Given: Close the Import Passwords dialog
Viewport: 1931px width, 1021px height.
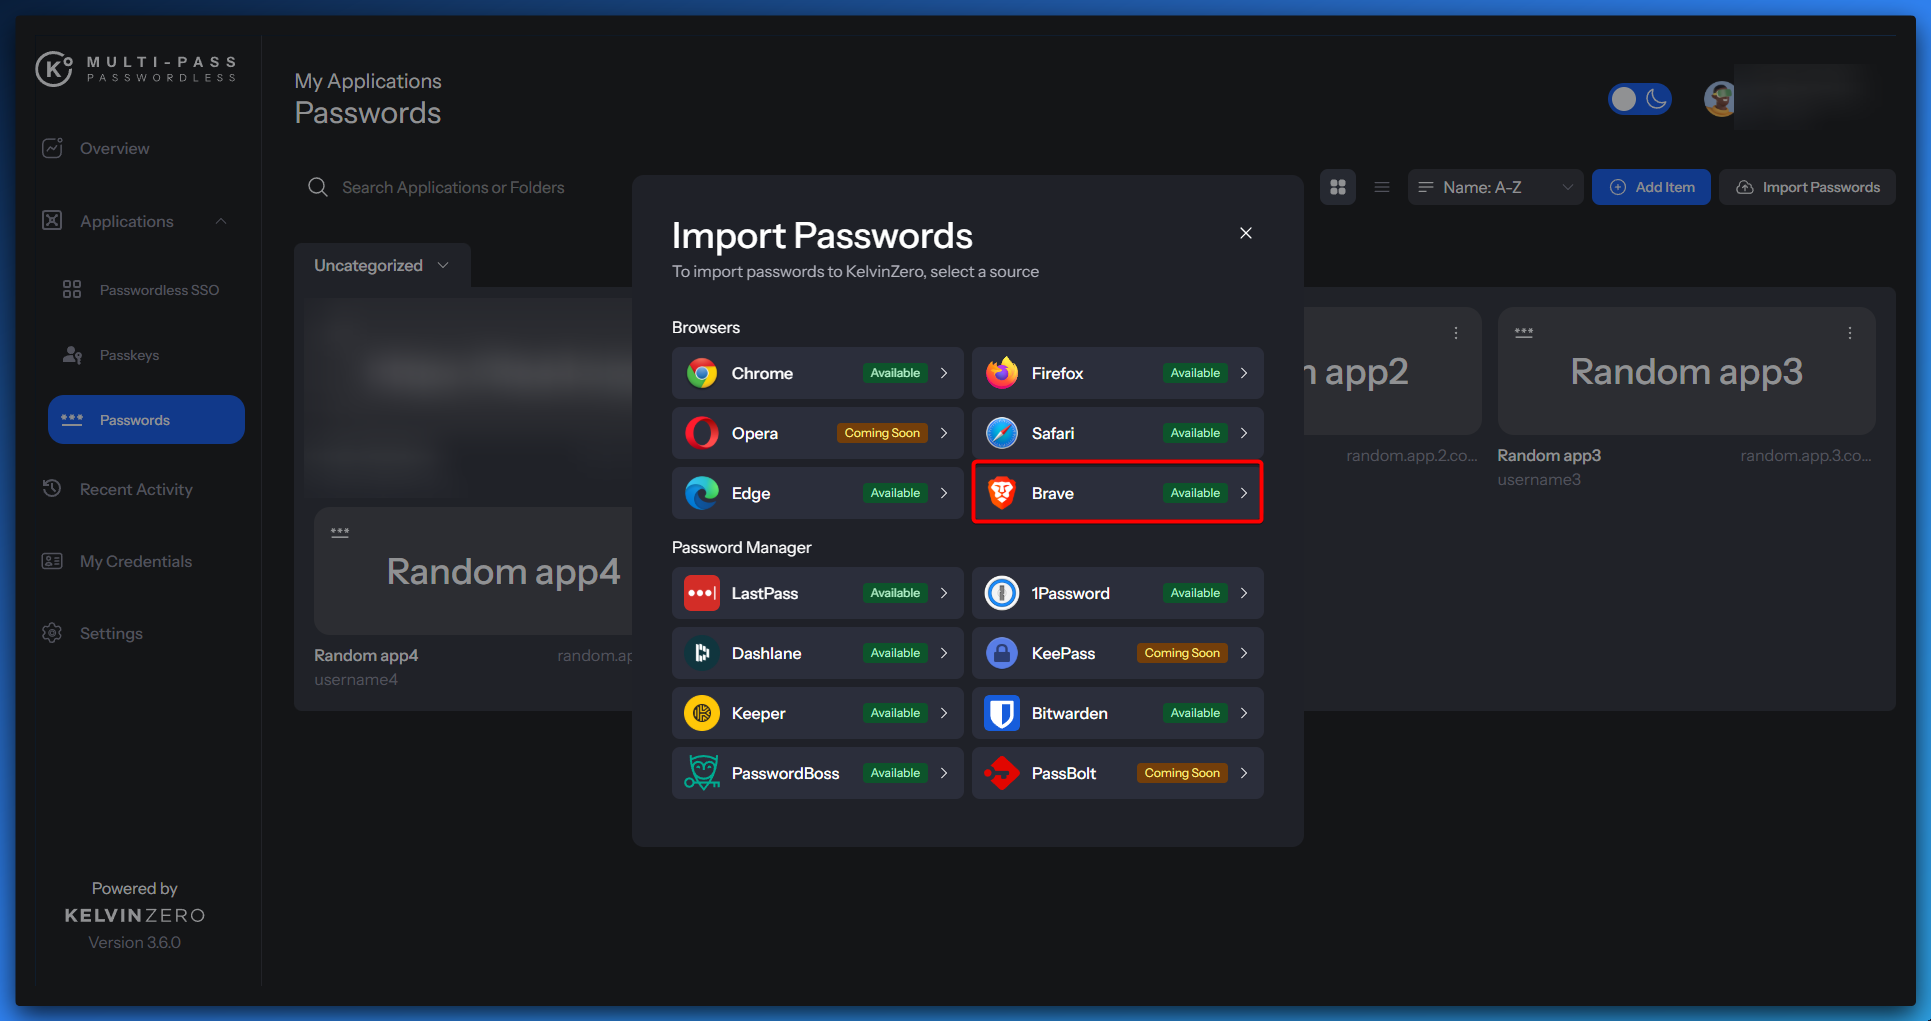Looking at the screenshot, I should click(1245, 233).
